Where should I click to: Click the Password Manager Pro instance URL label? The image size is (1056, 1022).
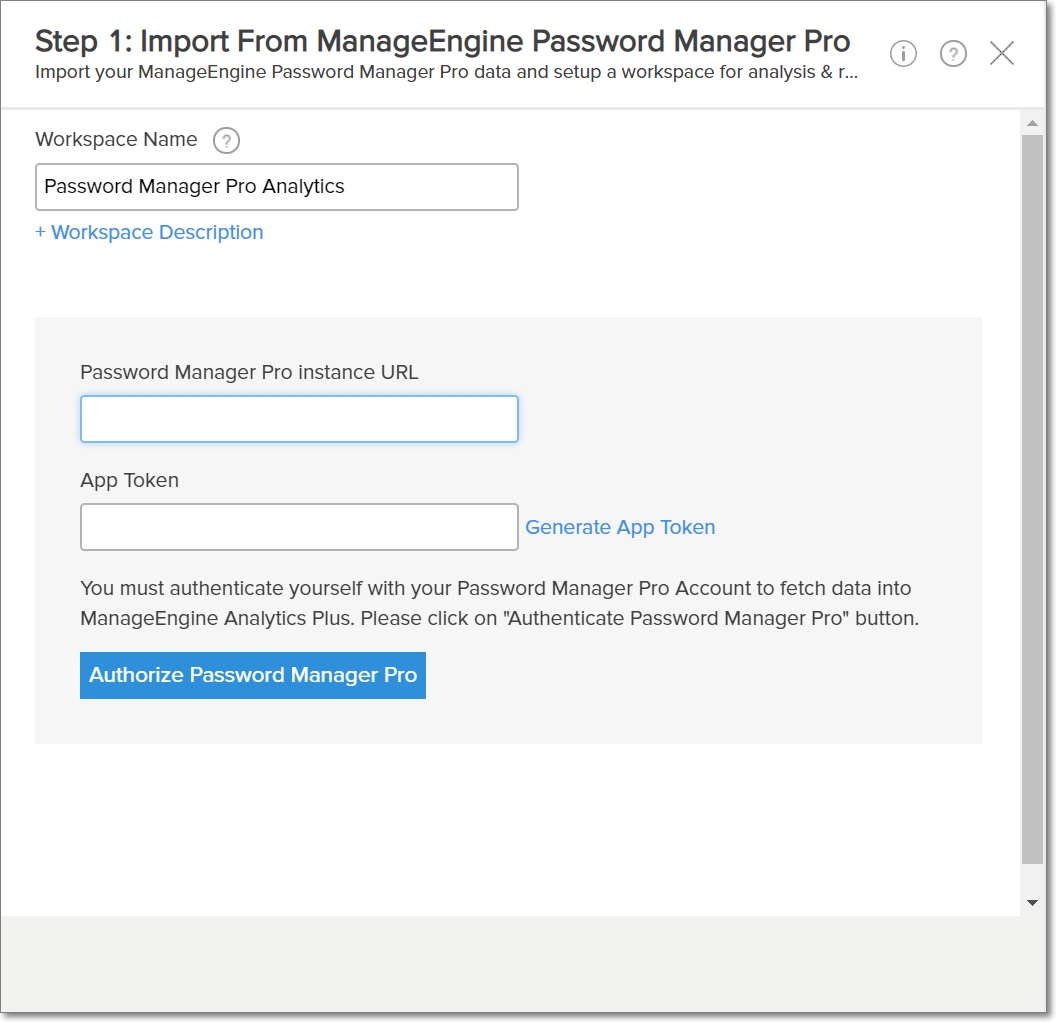coord(249,372)
